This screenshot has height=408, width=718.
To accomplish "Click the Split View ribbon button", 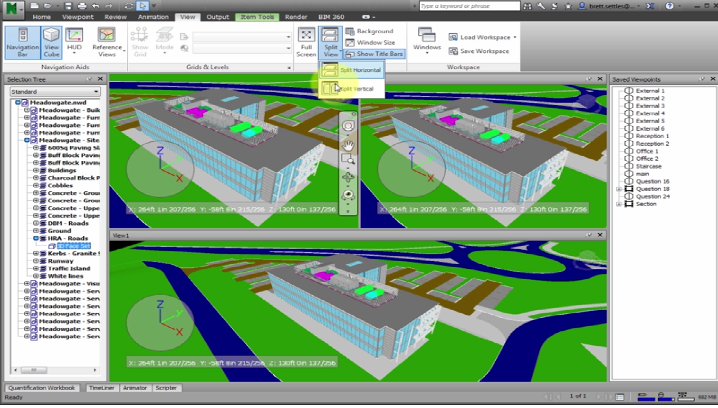I will (x=331, y=42).
